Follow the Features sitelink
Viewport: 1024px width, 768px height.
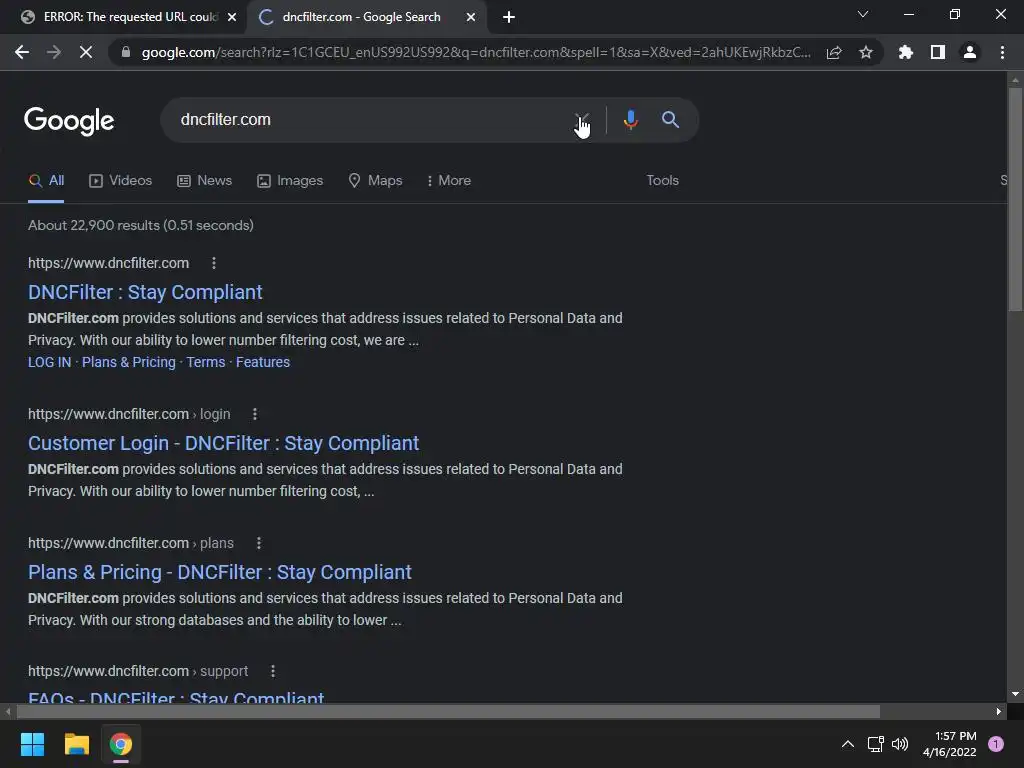(263, 362)
